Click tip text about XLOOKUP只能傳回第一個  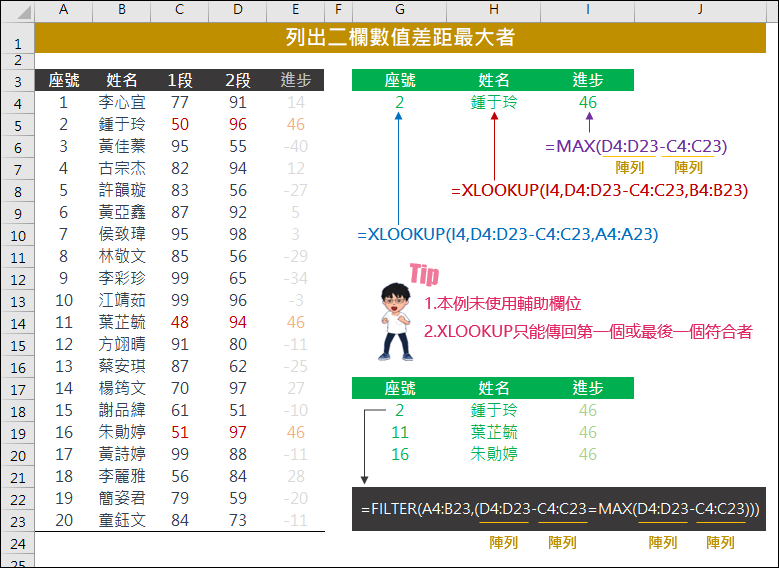[x=588, y=331]
